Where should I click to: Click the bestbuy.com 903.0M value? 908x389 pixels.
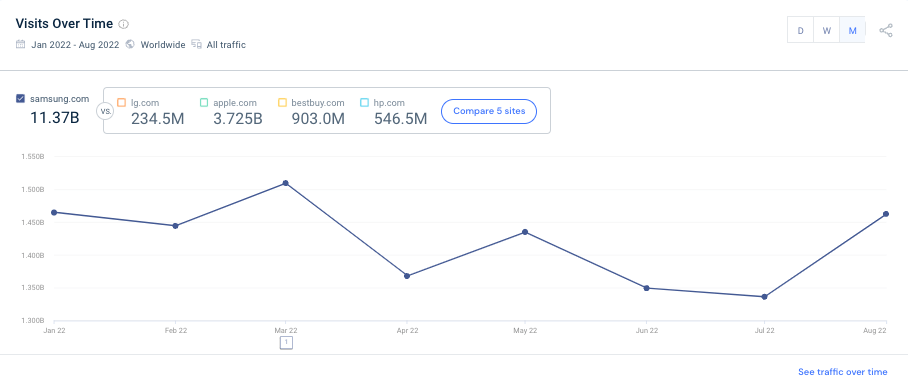pyautogui.click(x=318, y=119)
